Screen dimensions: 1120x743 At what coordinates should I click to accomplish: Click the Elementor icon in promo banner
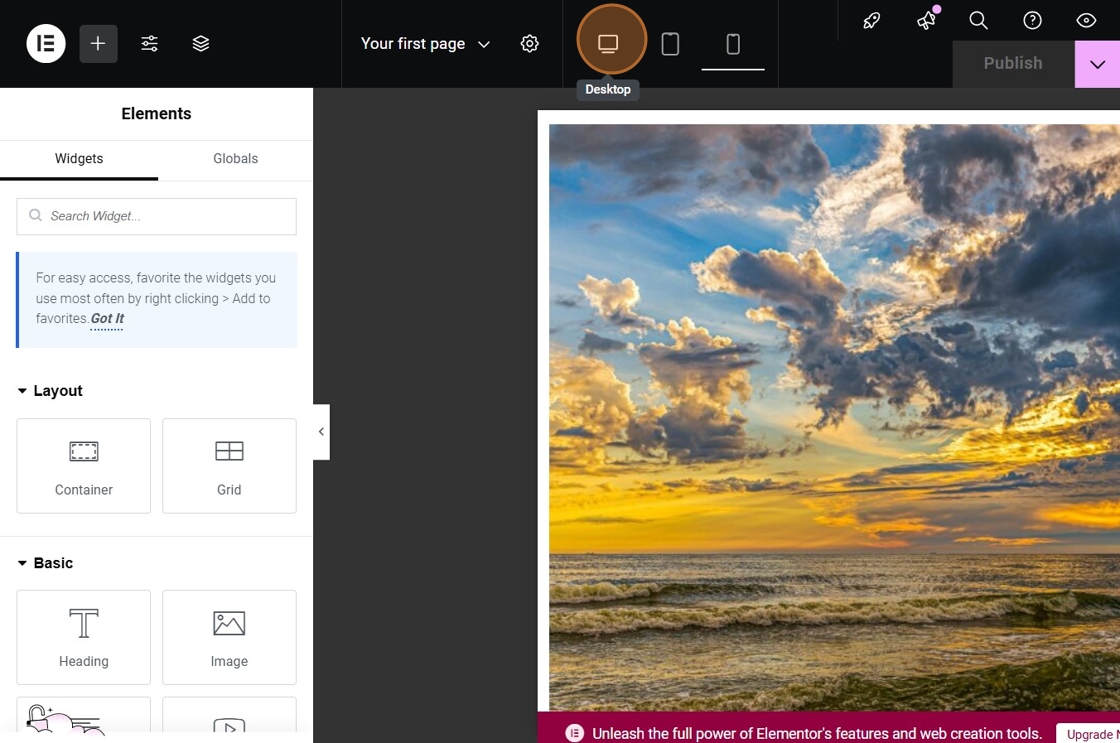(574, 733)
